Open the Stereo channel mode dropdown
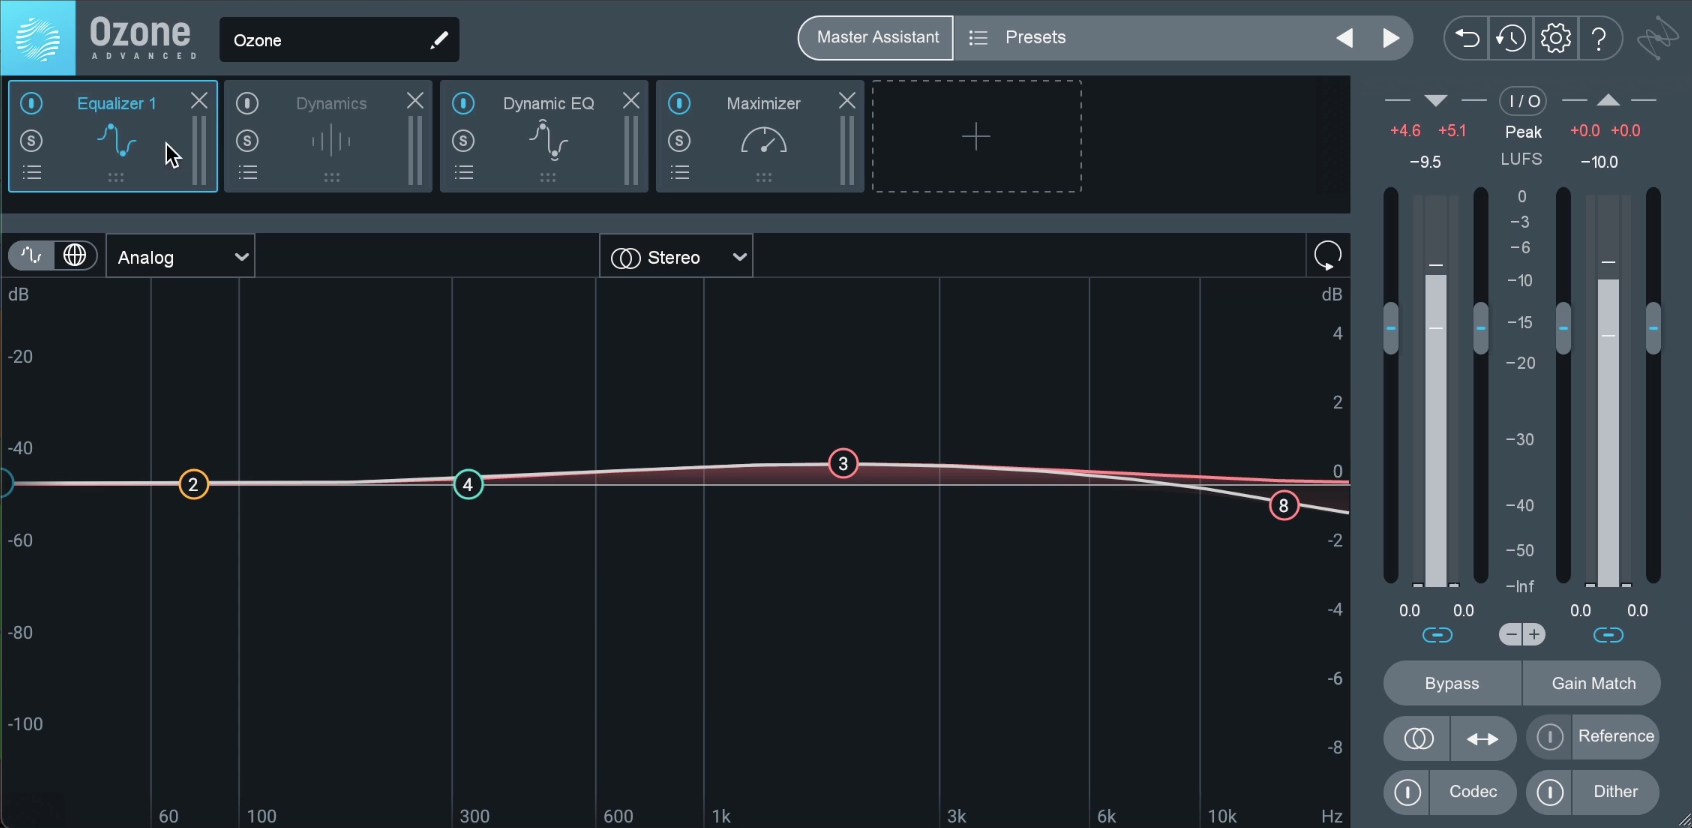 click(x=676, y=257)
